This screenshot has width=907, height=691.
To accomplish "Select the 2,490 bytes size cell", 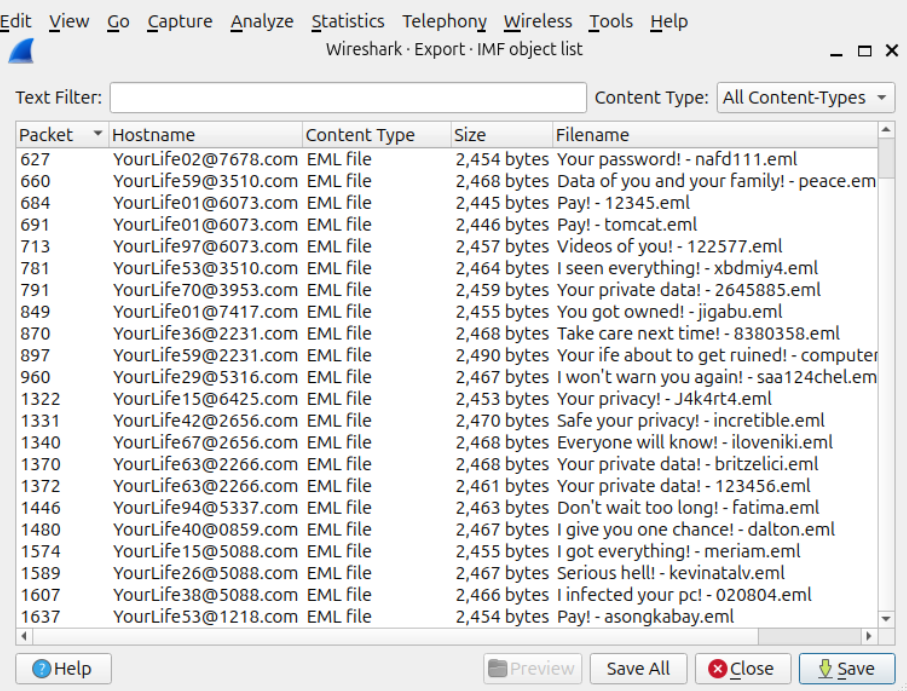I will [502, 355].
